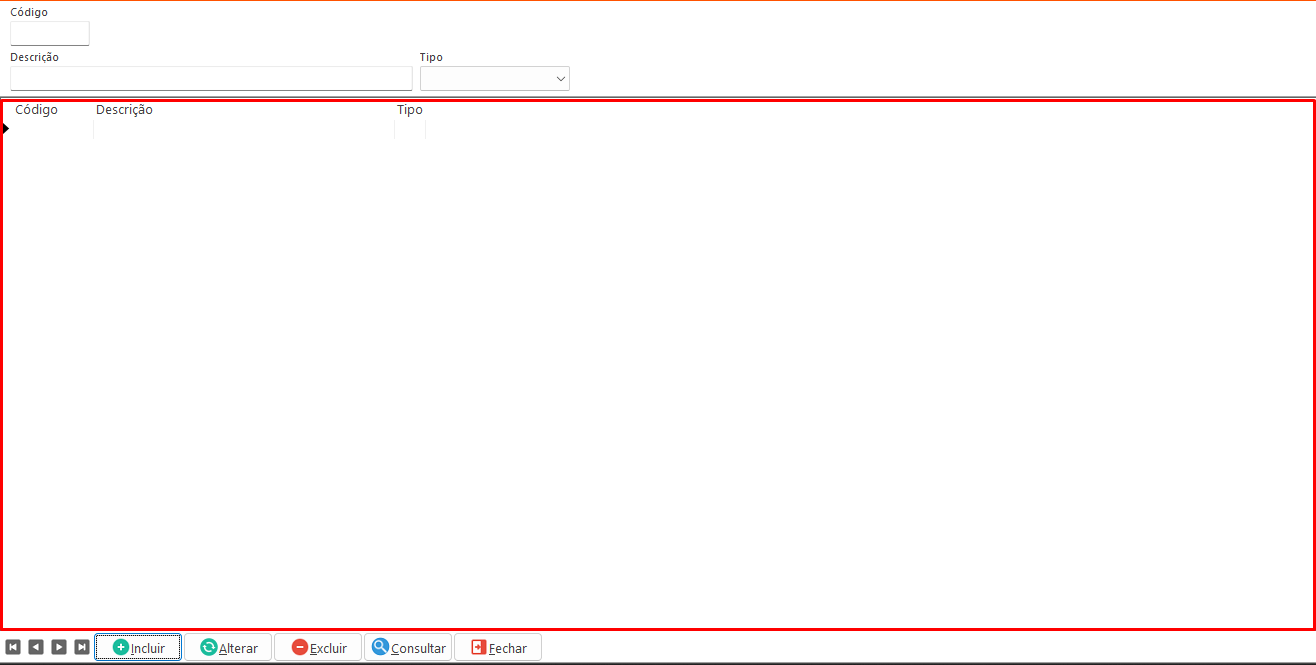
Task: Click the first row's Descrição cell
Action: click(244, 129)
